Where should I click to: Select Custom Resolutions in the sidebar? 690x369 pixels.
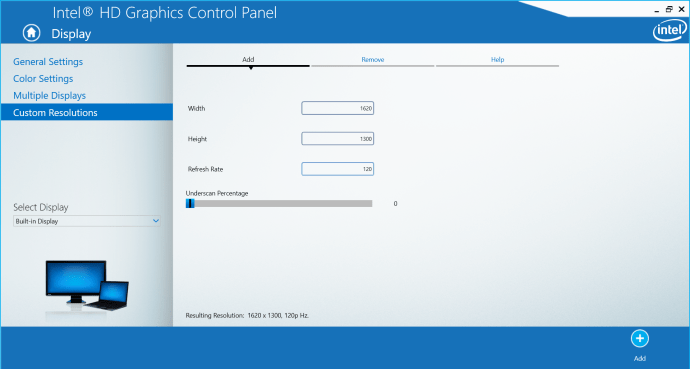click(87, 113)
